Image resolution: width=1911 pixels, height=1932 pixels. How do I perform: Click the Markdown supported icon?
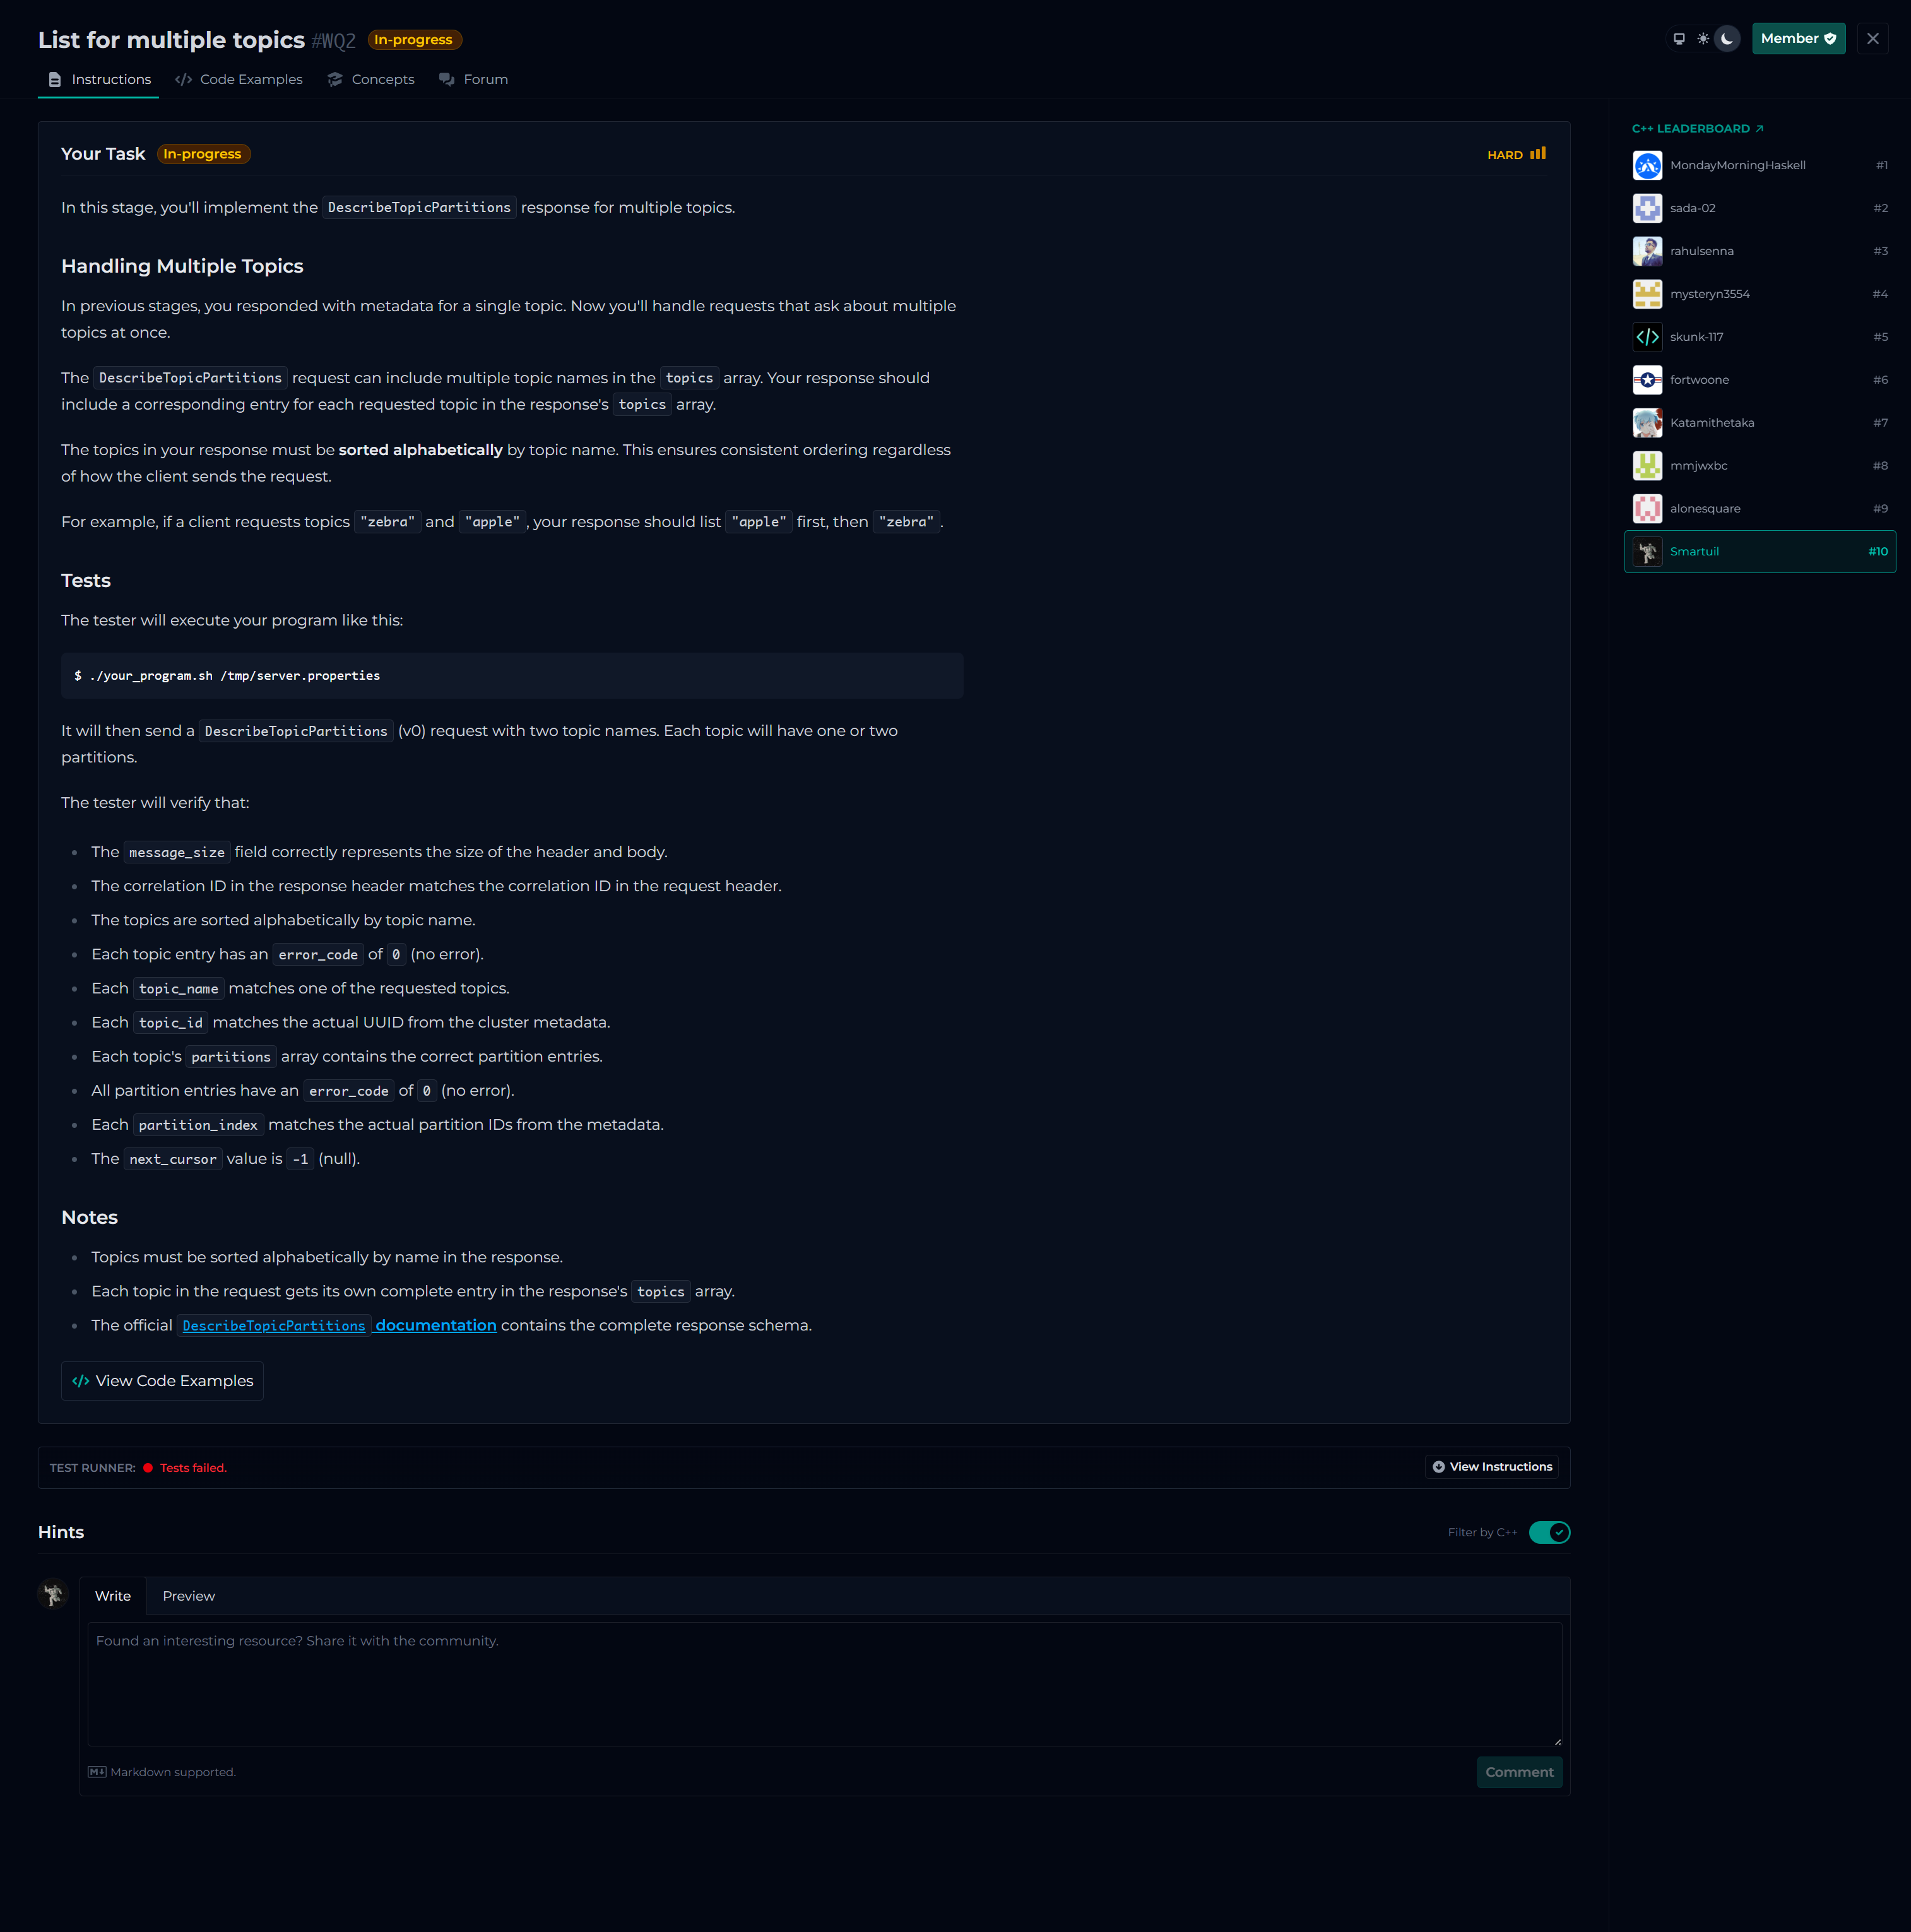(97, 1772)
